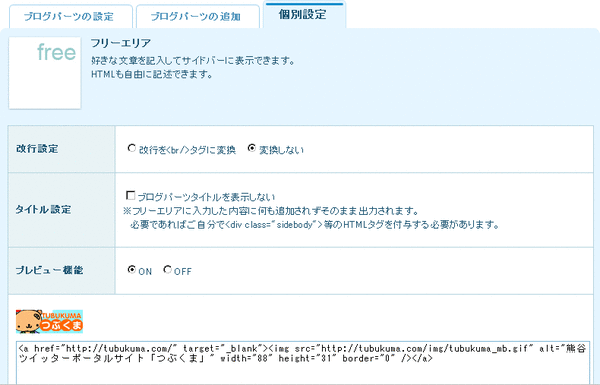Click the タイトル設定 row label
Screen dimensions: 600x385
[43, 209]
